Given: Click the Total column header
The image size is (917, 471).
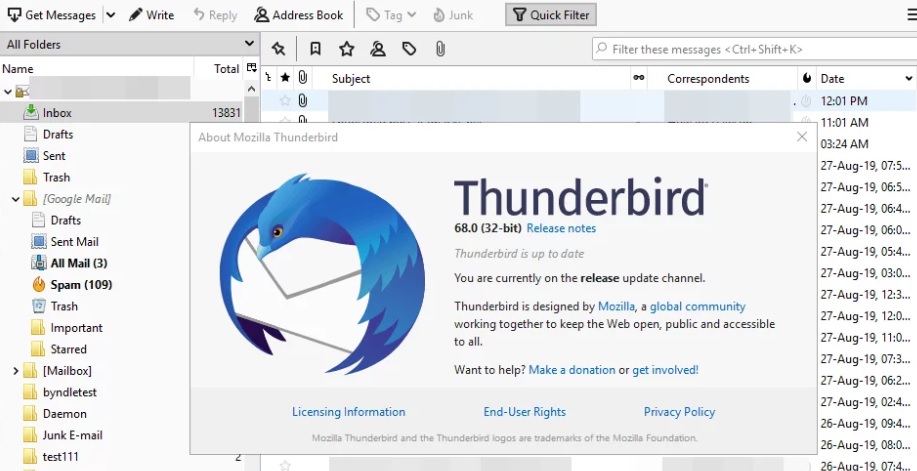Looking at the screenshot, I should tap(227, 68).
